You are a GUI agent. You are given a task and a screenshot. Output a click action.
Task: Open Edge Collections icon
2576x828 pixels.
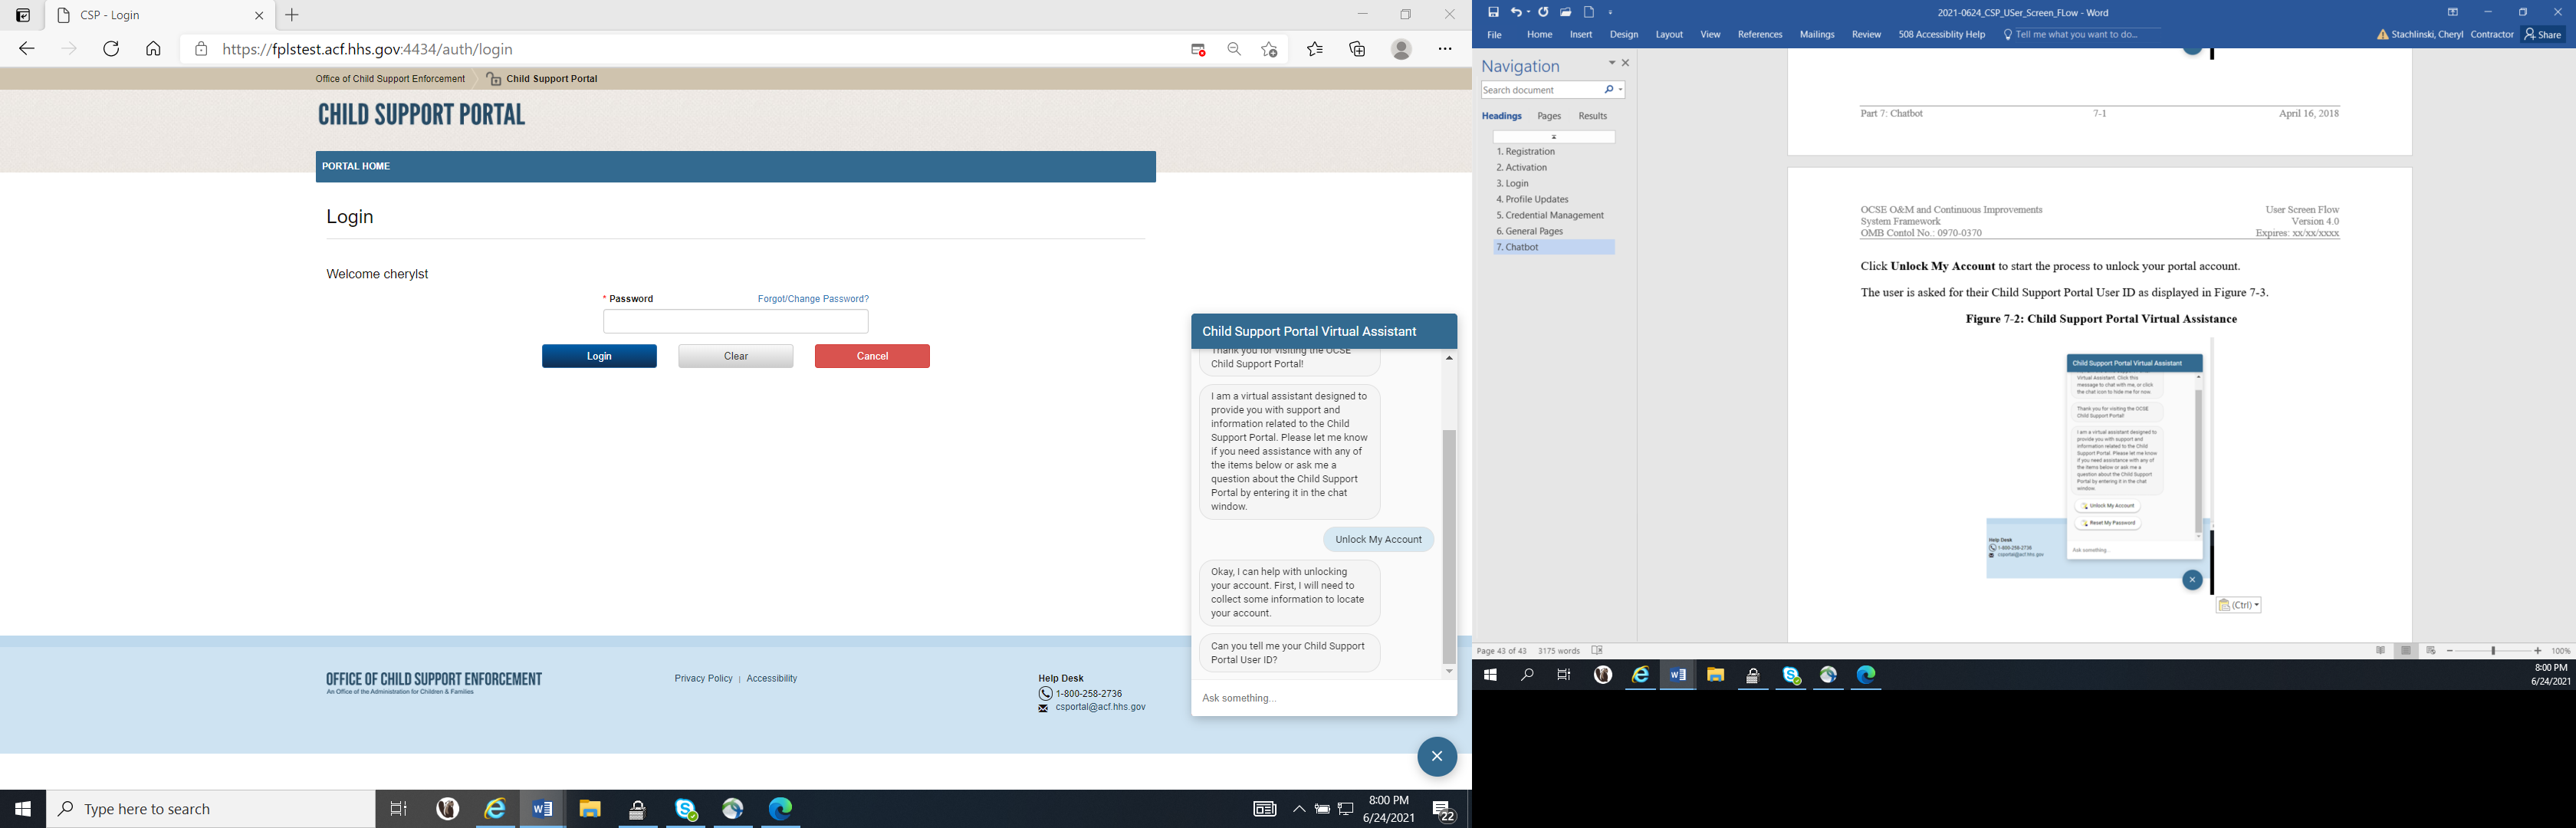(1357, 49)
